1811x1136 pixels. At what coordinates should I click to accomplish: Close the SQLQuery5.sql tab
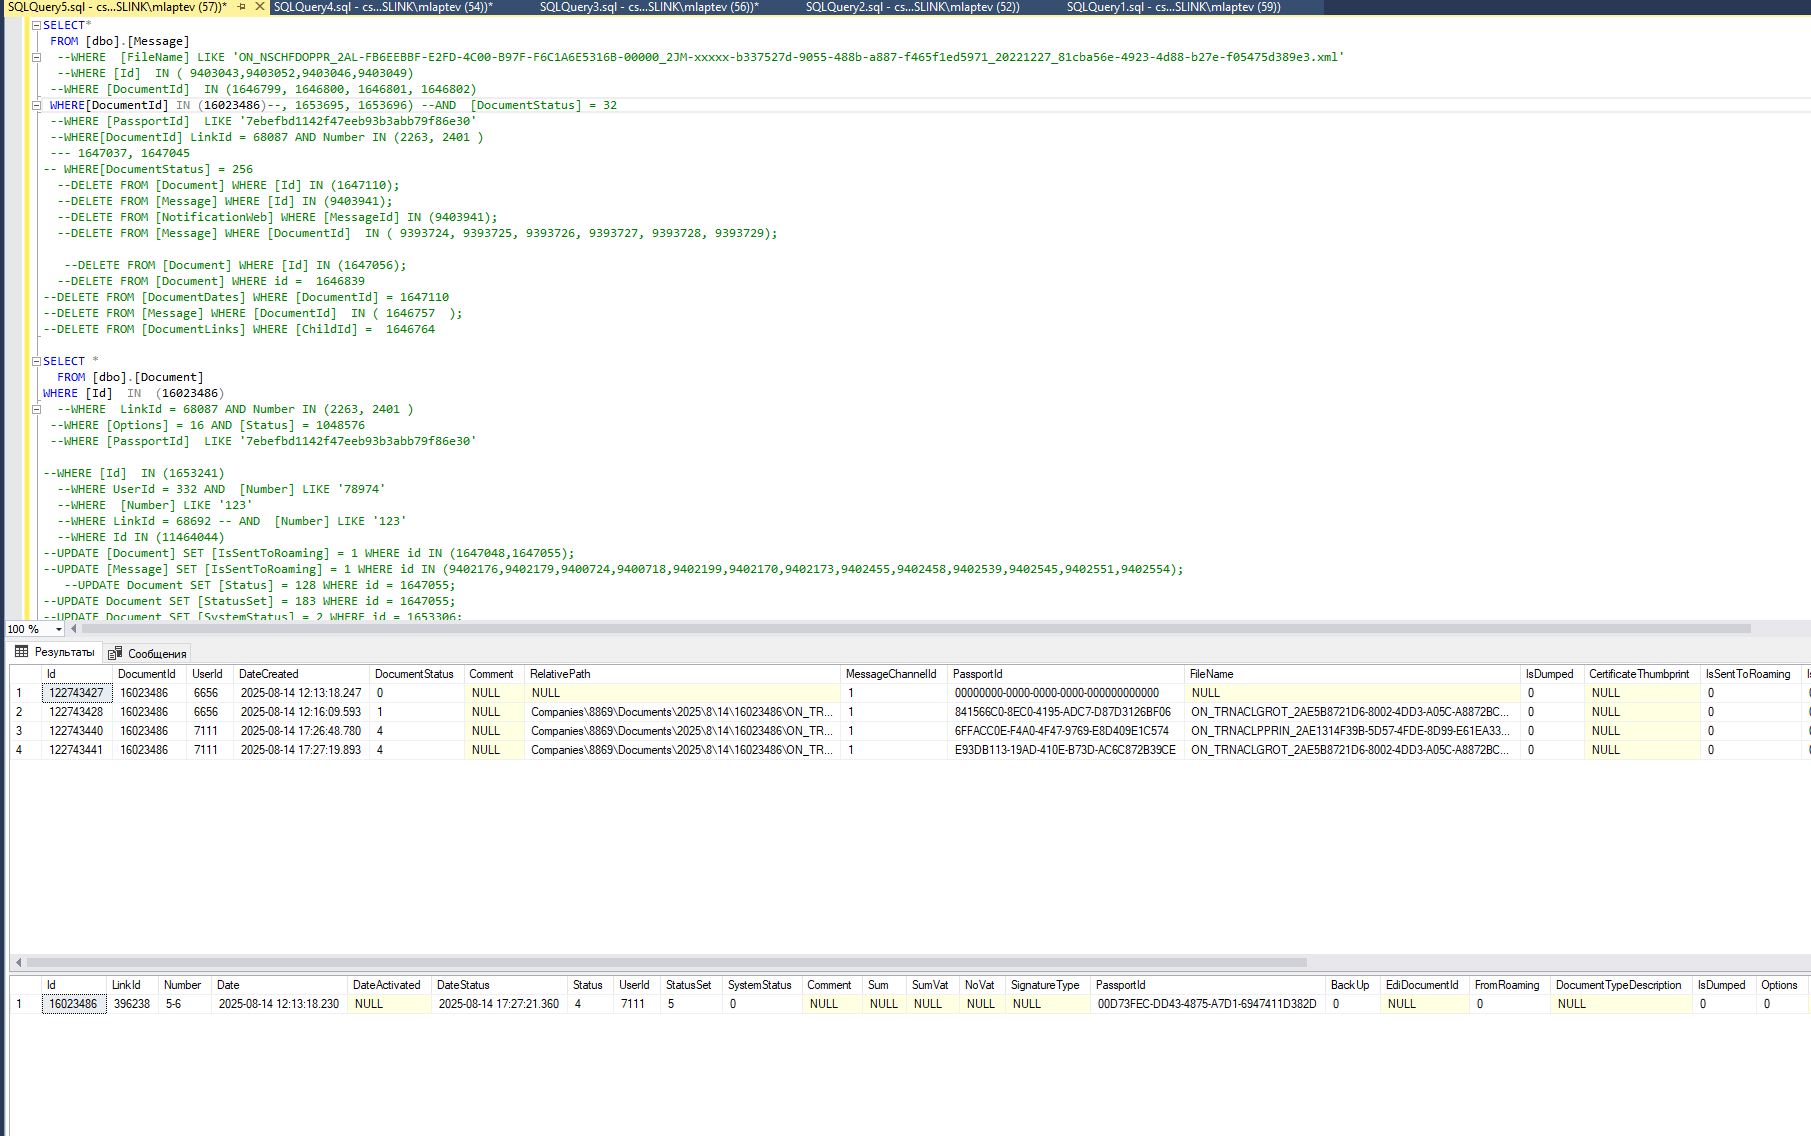click(259, 7)
